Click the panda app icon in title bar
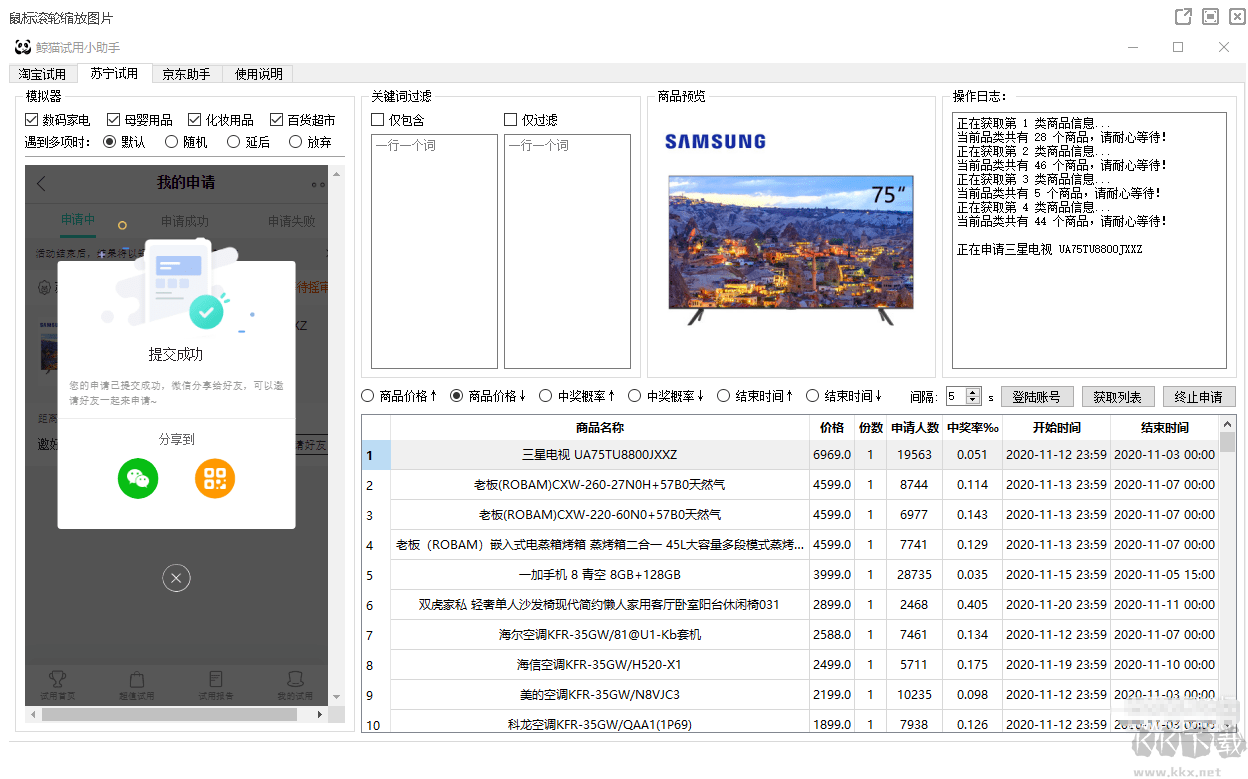 click(23, 47)
